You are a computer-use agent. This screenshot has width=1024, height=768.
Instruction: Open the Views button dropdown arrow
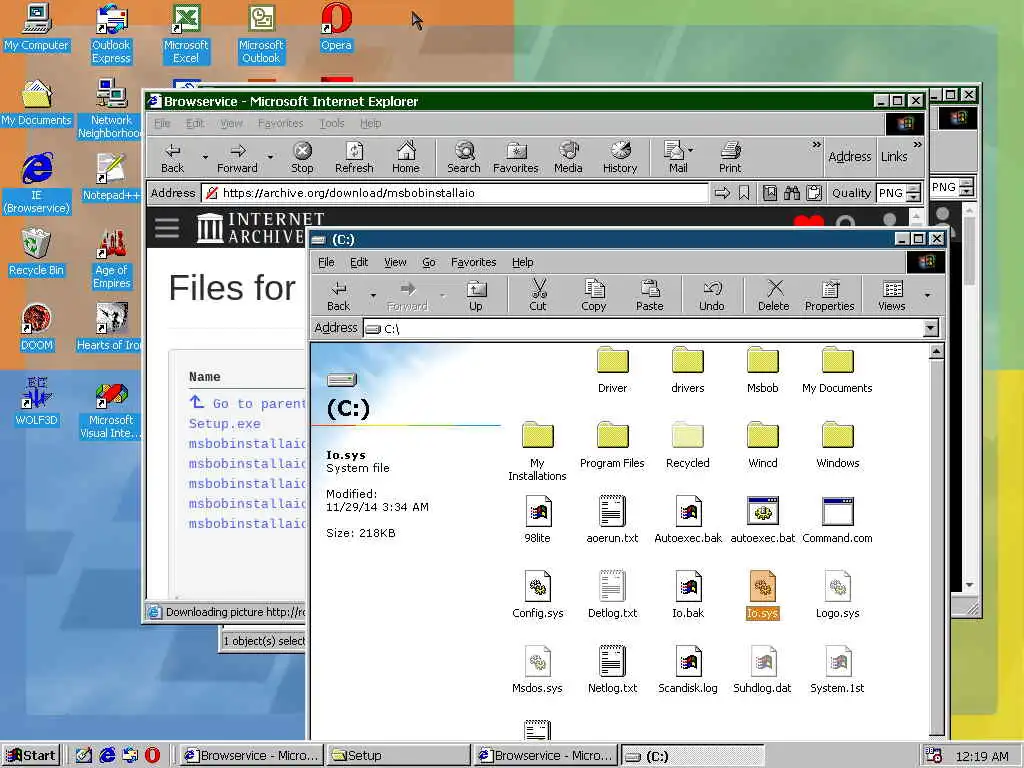pos(927,295)
